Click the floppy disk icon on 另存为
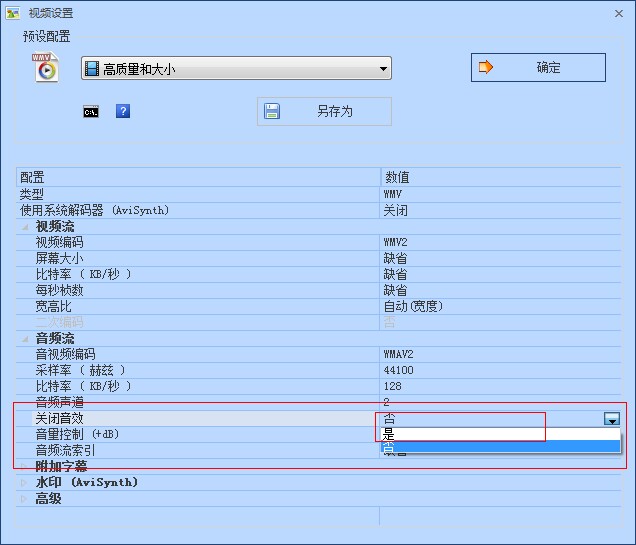 (272, 111)
